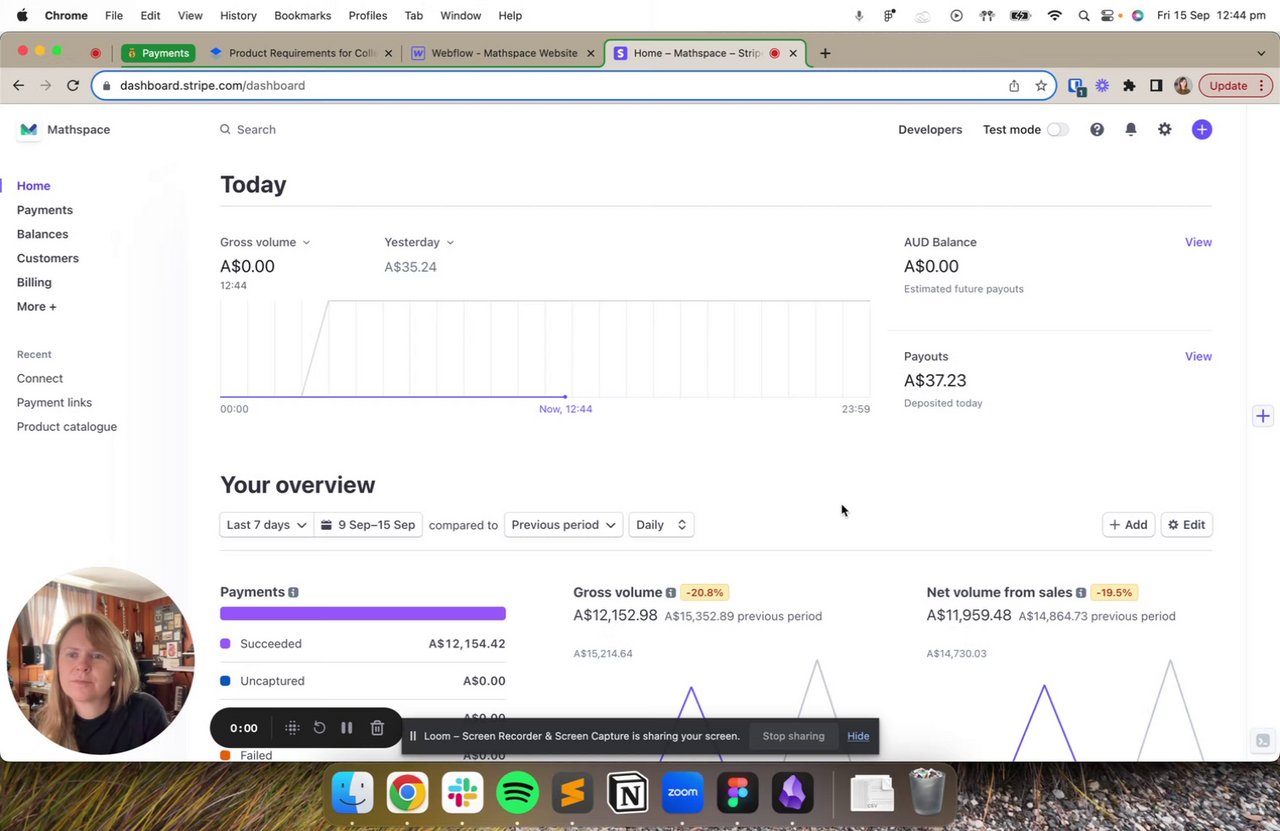Open the History menu in menu bar

[x=238, y=16]
